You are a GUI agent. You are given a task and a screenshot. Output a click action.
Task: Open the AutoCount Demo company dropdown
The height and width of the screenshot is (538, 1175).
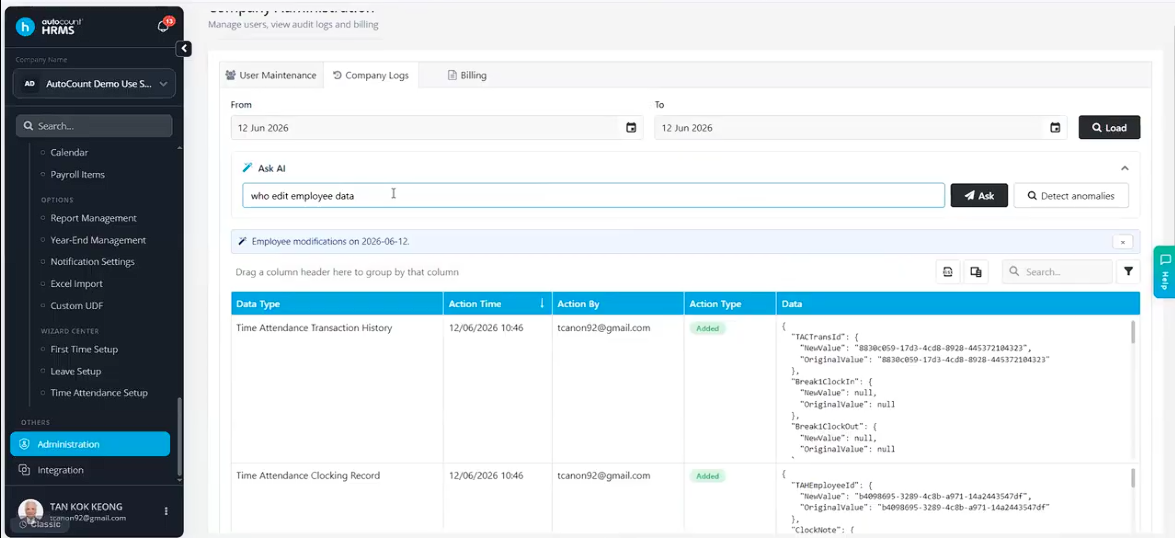pos(94,84)
